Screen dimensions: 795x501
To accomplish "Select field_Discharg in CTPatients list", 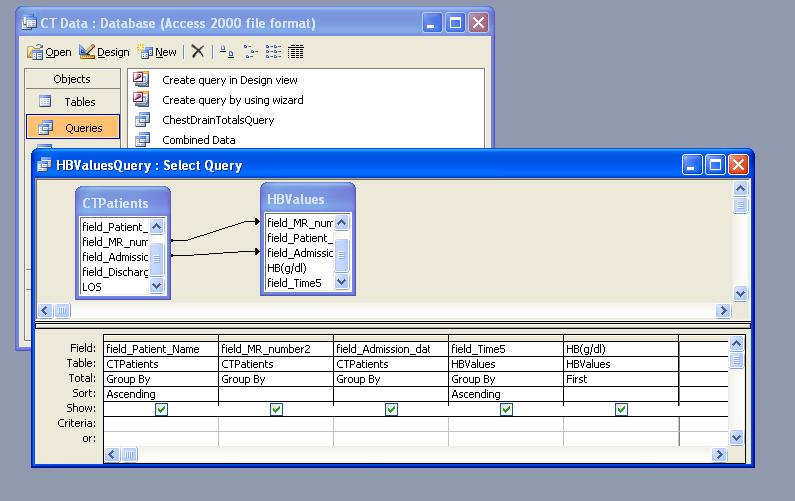I will 115,272.
